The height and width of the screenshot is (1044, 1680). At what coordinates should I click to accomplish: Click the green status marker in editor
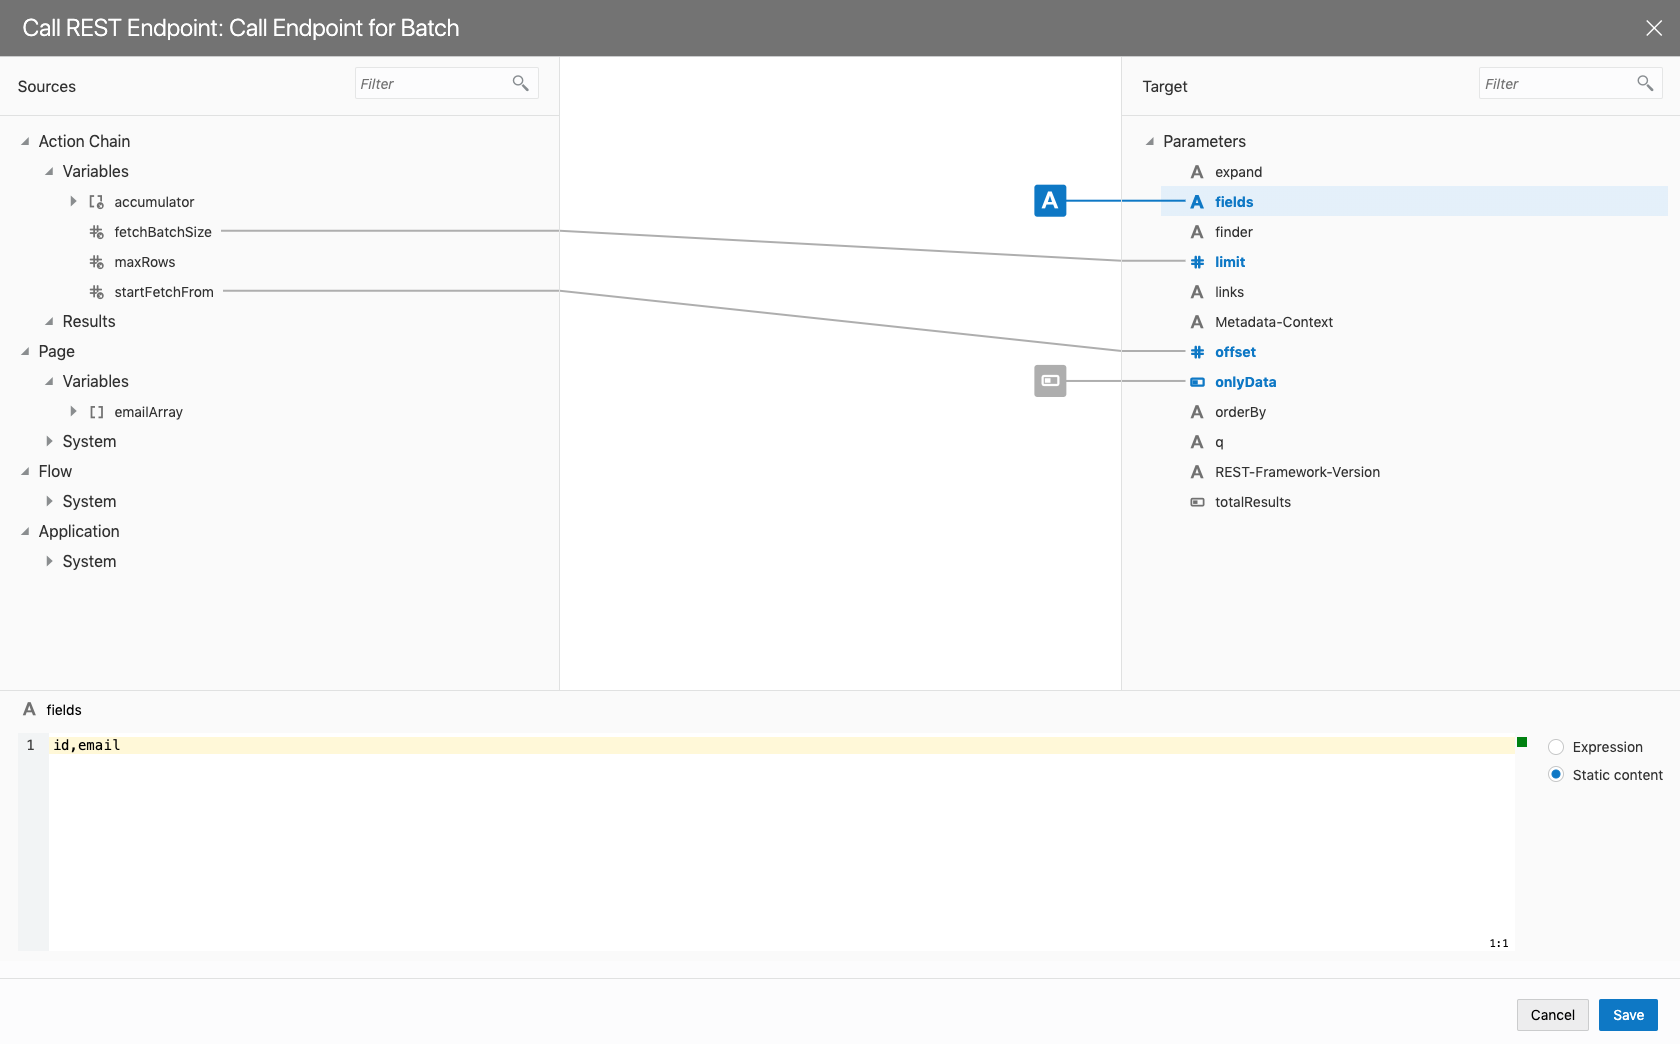click(1522, 742)
